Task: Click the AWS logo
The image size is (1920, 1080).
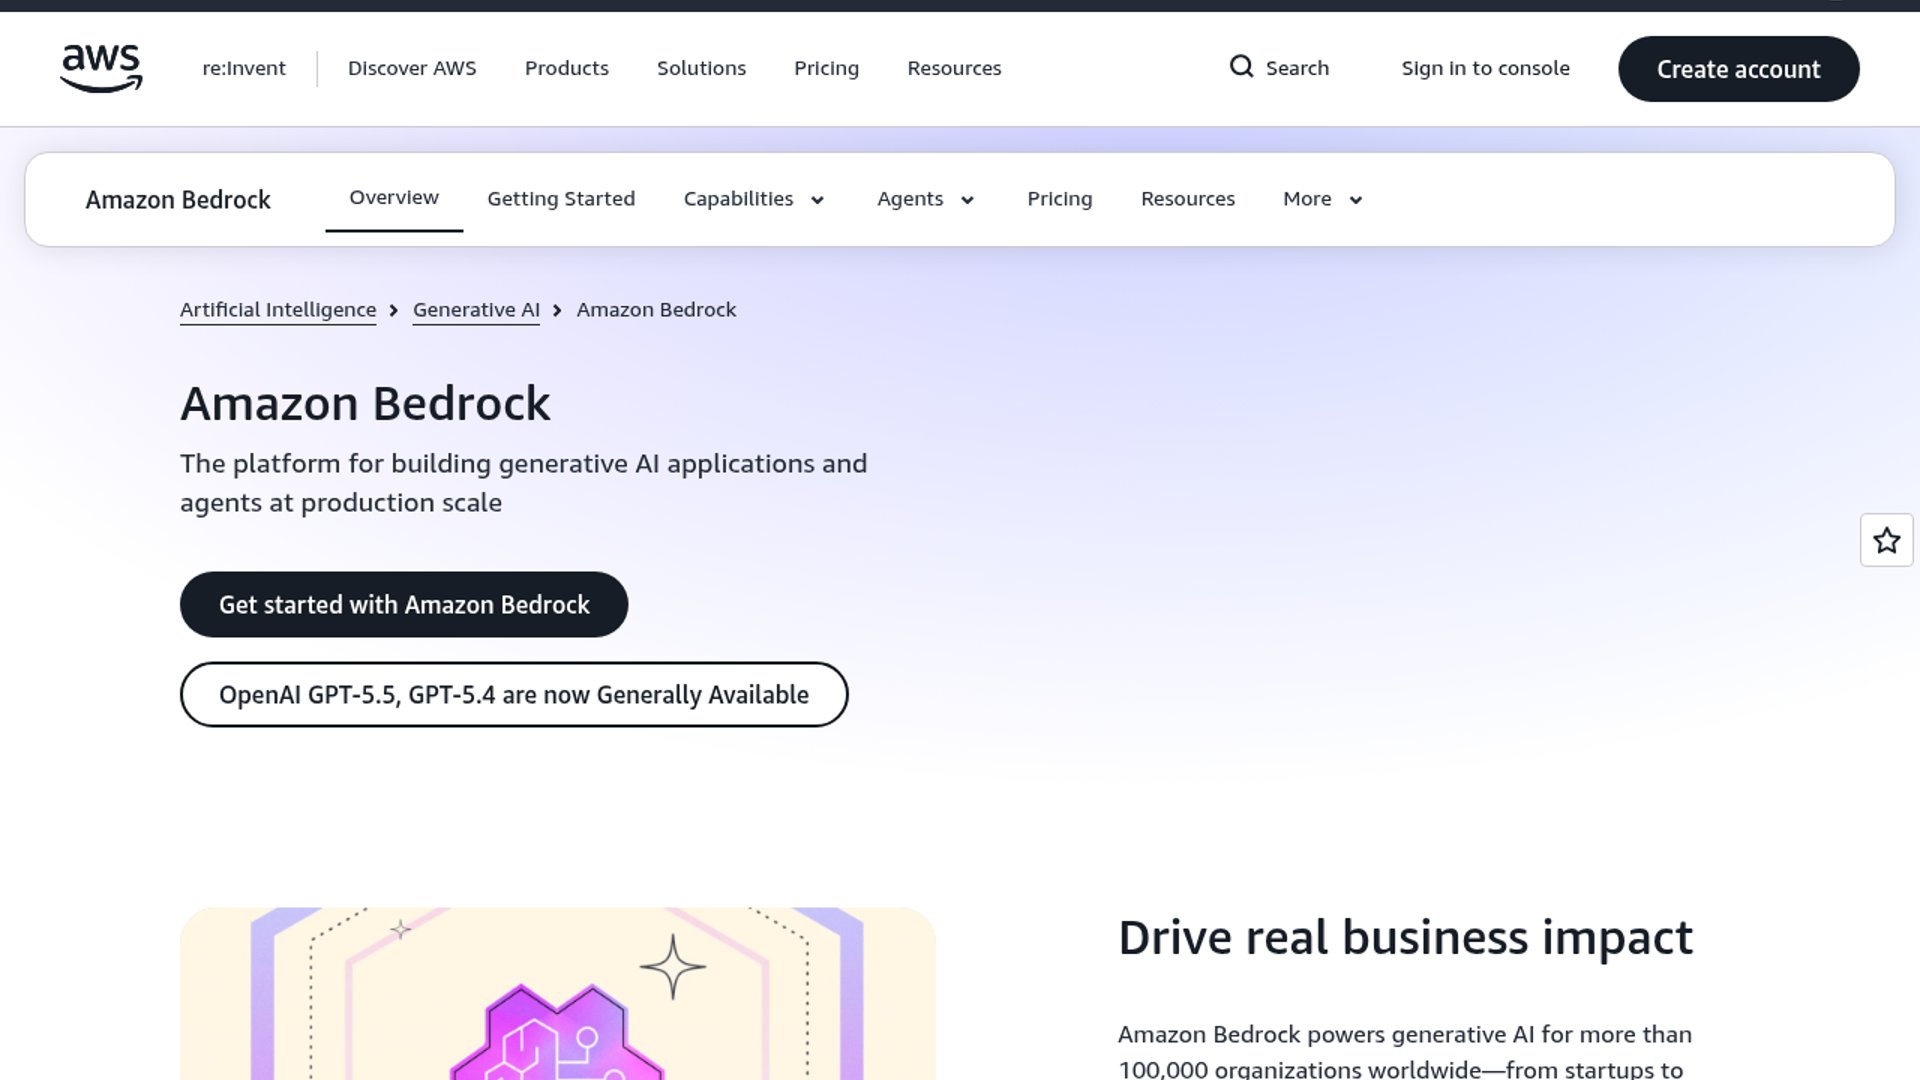Action: coord(101,68)
